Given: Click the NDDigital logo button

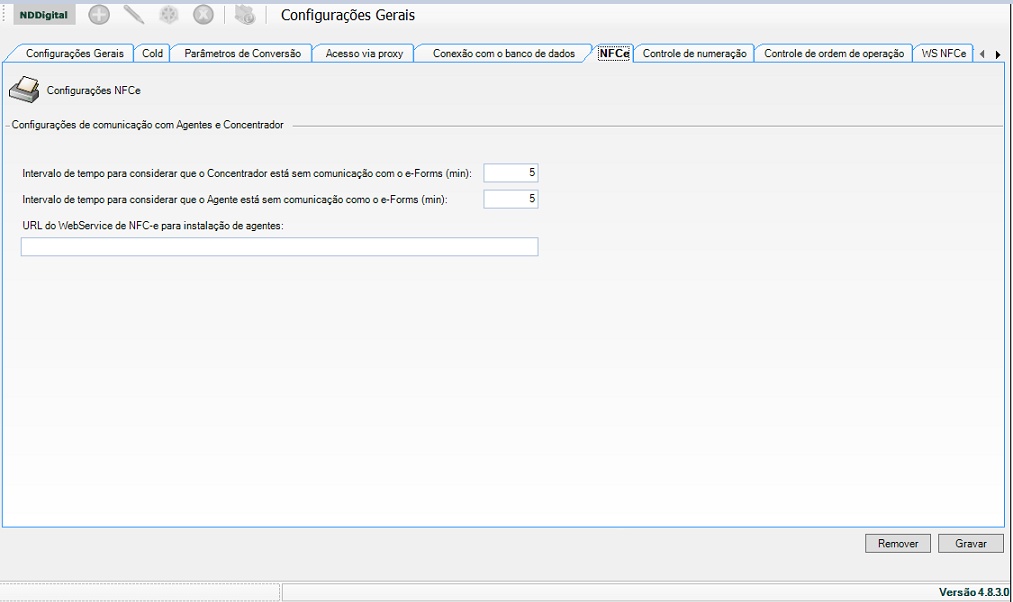Looking at the screenshot, I should [44, 15].
